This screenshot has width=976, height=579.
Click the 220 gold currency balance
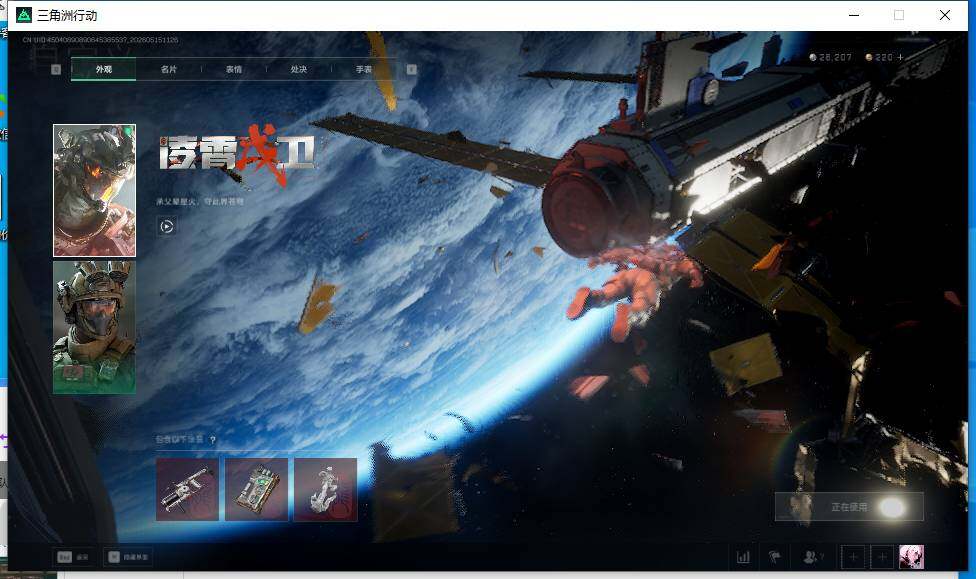tap(879, 57)
